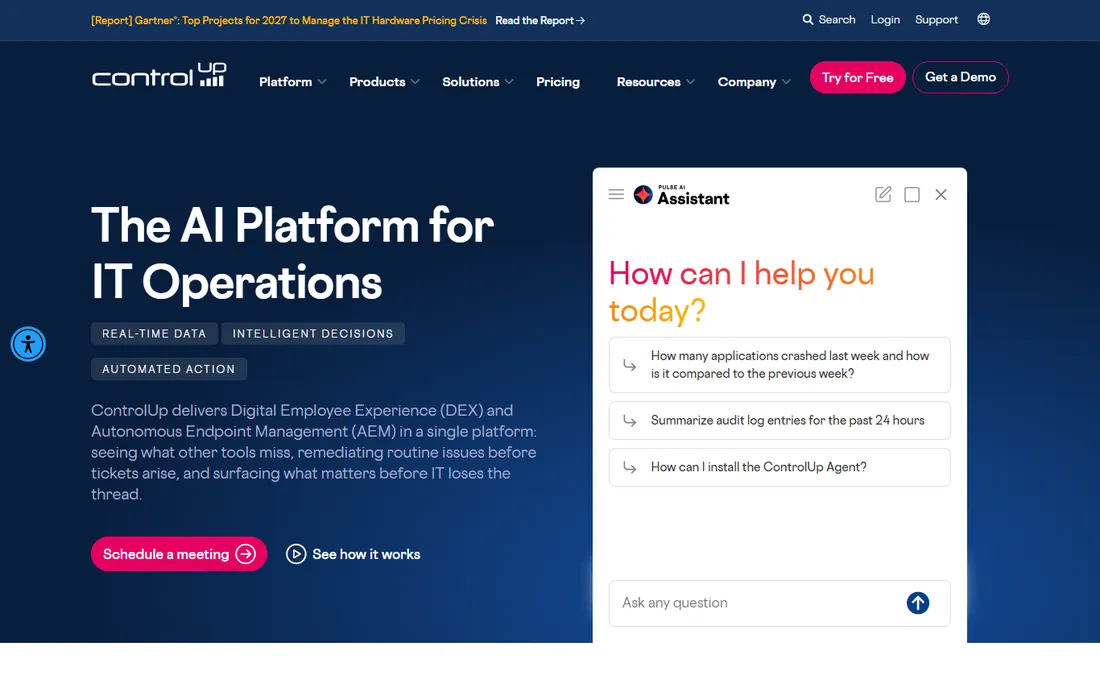1100x688 pixels.
Task: Expand the Products menu chevron
Action: point(415,82)
